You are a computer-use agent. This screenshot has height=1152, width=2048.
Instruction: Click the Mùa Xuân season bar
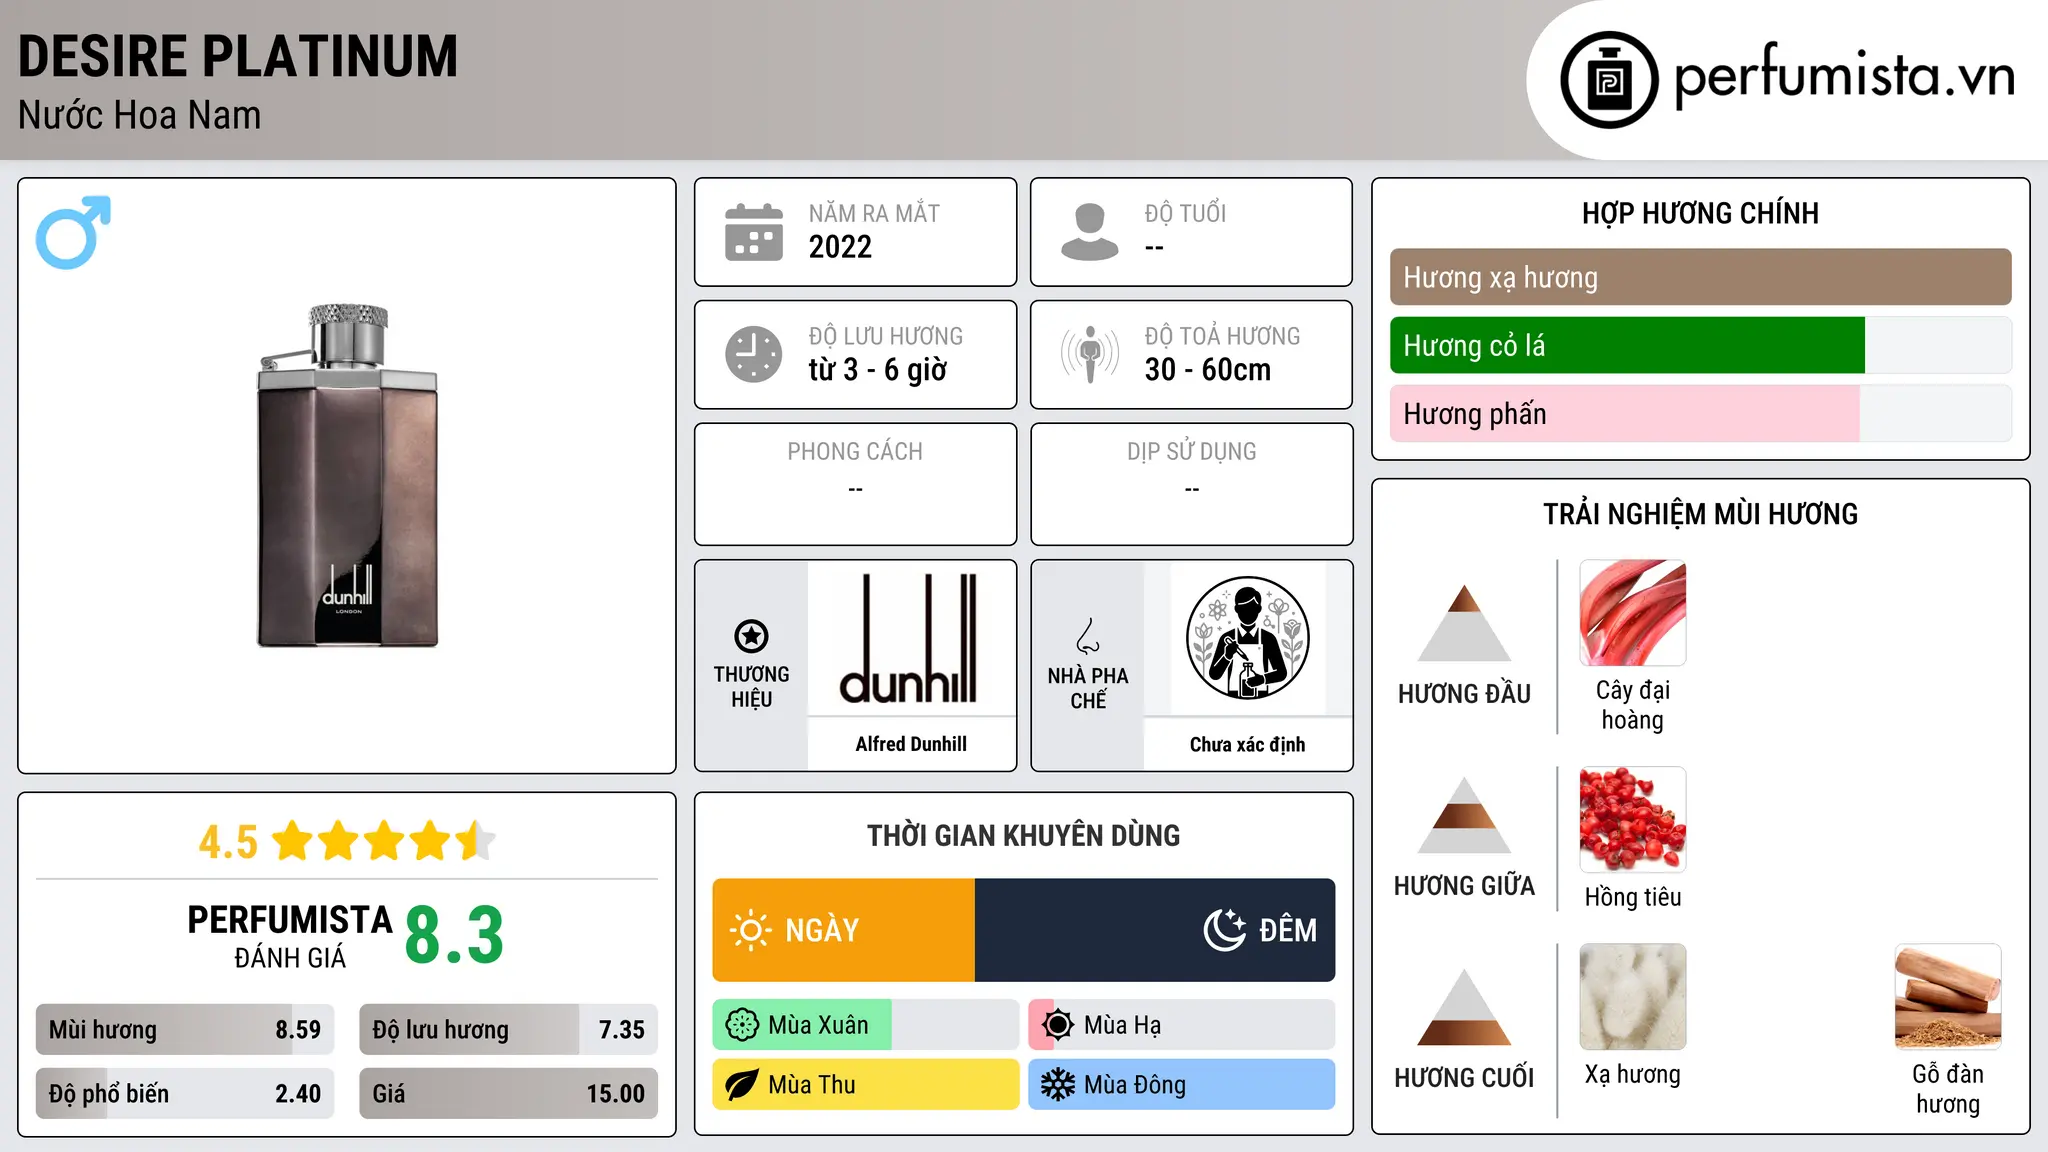[x=866, y=1025]
